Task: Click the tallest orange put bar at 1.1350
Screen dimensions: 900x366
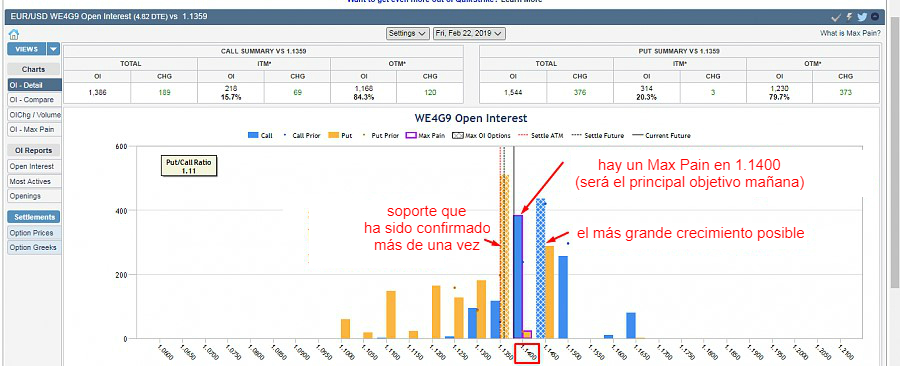Action: pyautogui.click(x=505, y=256)
